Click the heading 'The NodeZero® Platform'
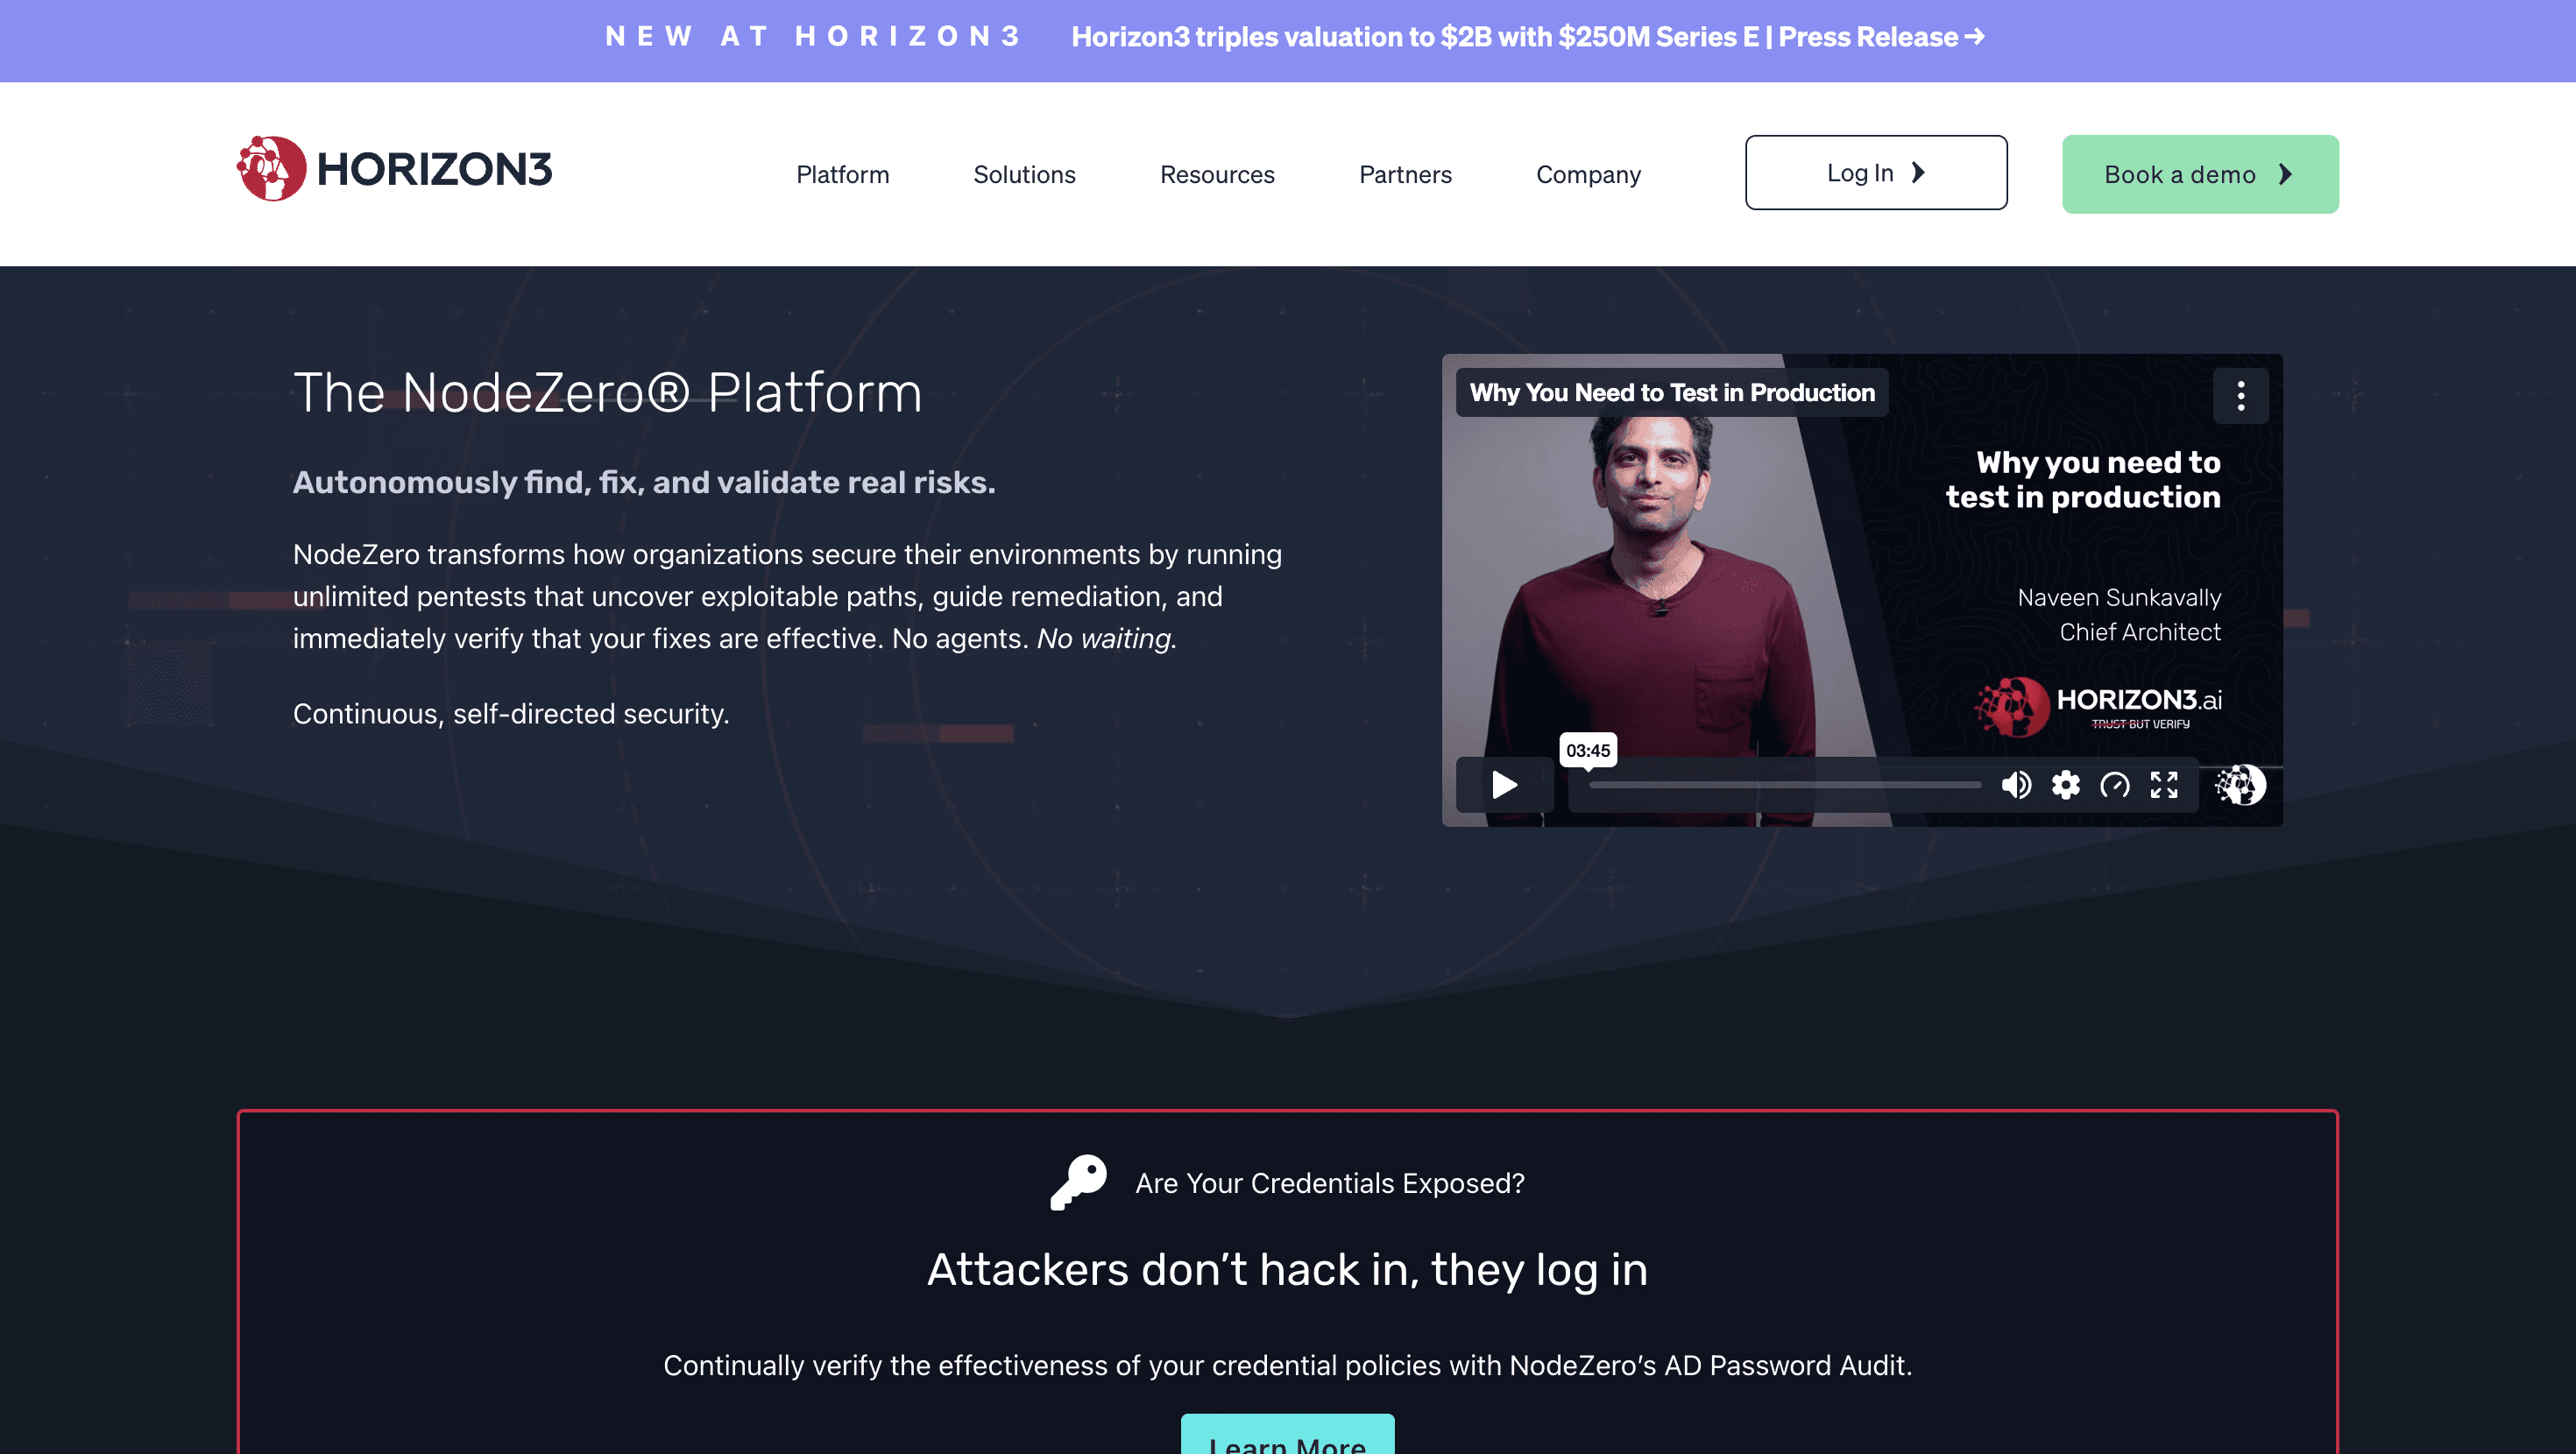This screenshot has height=1454, width=2576. coord(607,392)
